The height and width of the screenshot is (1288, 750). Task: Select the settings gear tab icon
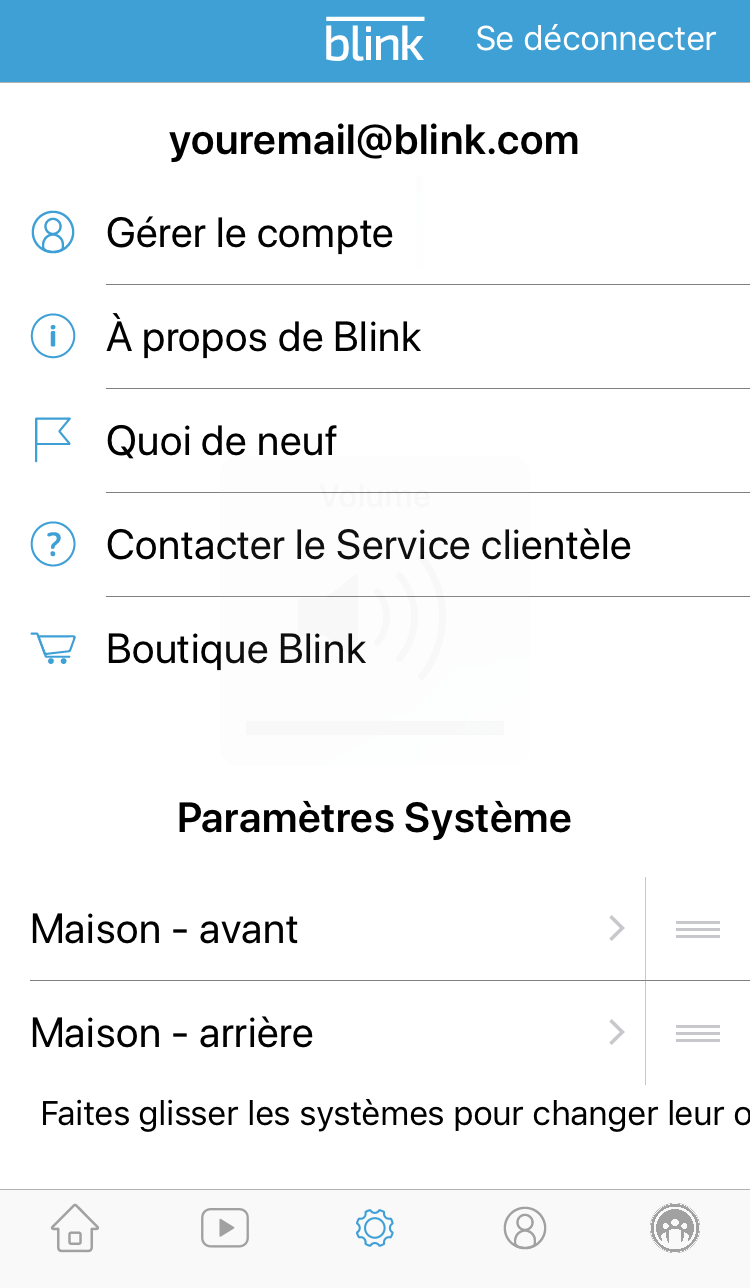coord(375,1227)
